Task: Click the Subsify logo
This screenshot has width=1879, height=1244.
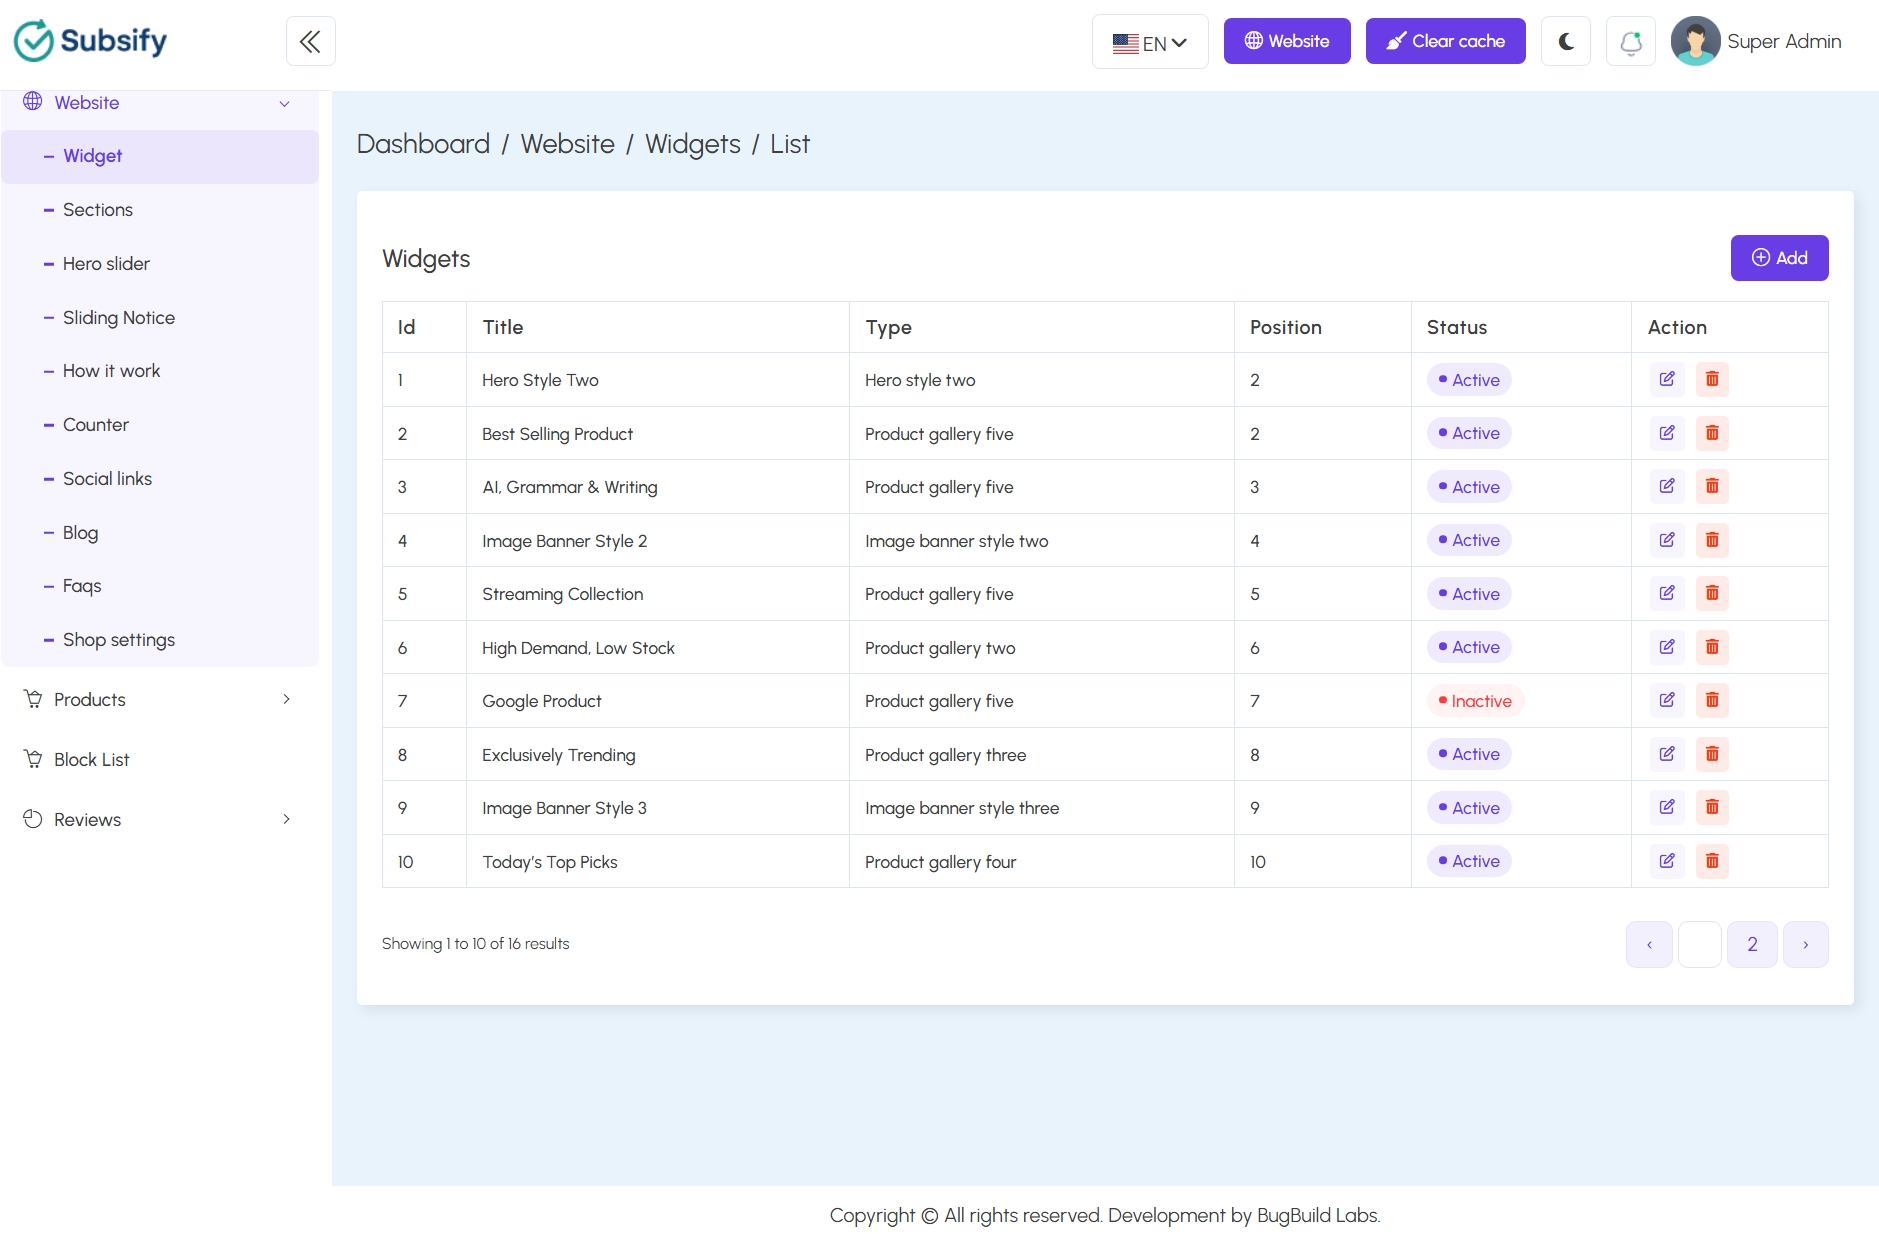Action: coord(90,41)
